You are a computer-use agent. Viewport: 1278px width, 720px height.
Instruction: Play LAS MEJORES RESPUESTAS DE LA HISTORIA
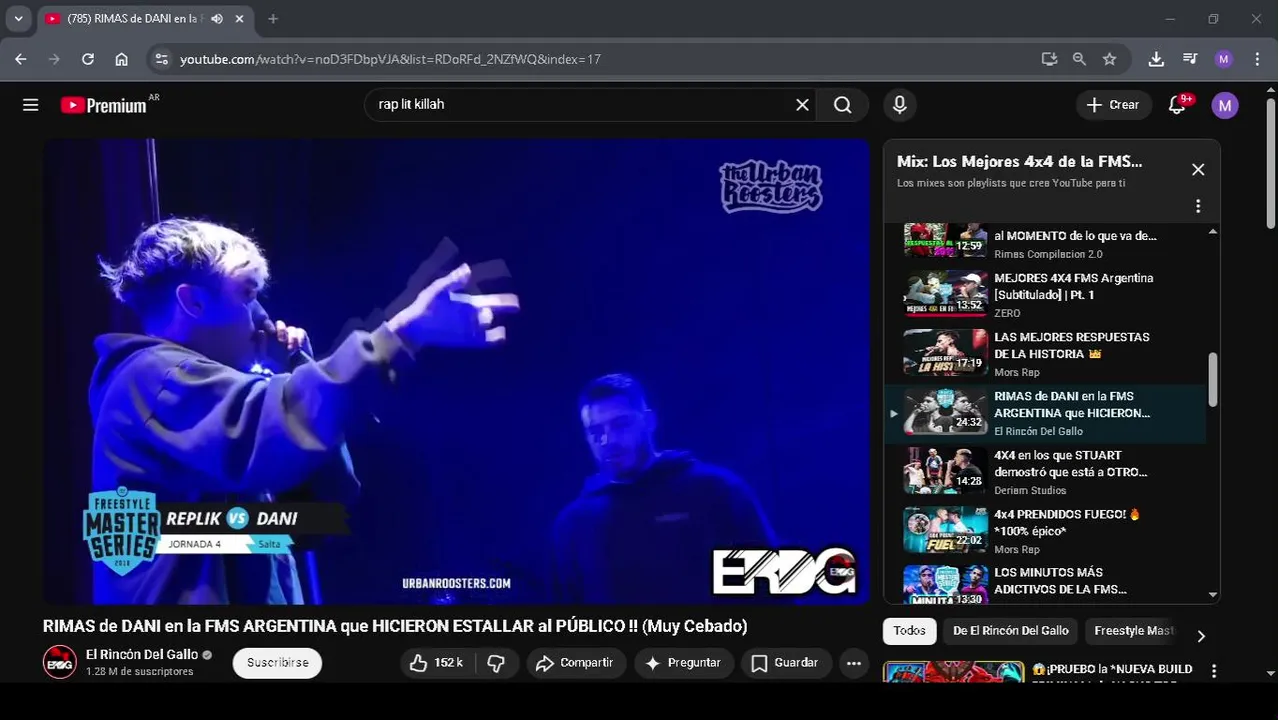click(x=1045, y=354)
